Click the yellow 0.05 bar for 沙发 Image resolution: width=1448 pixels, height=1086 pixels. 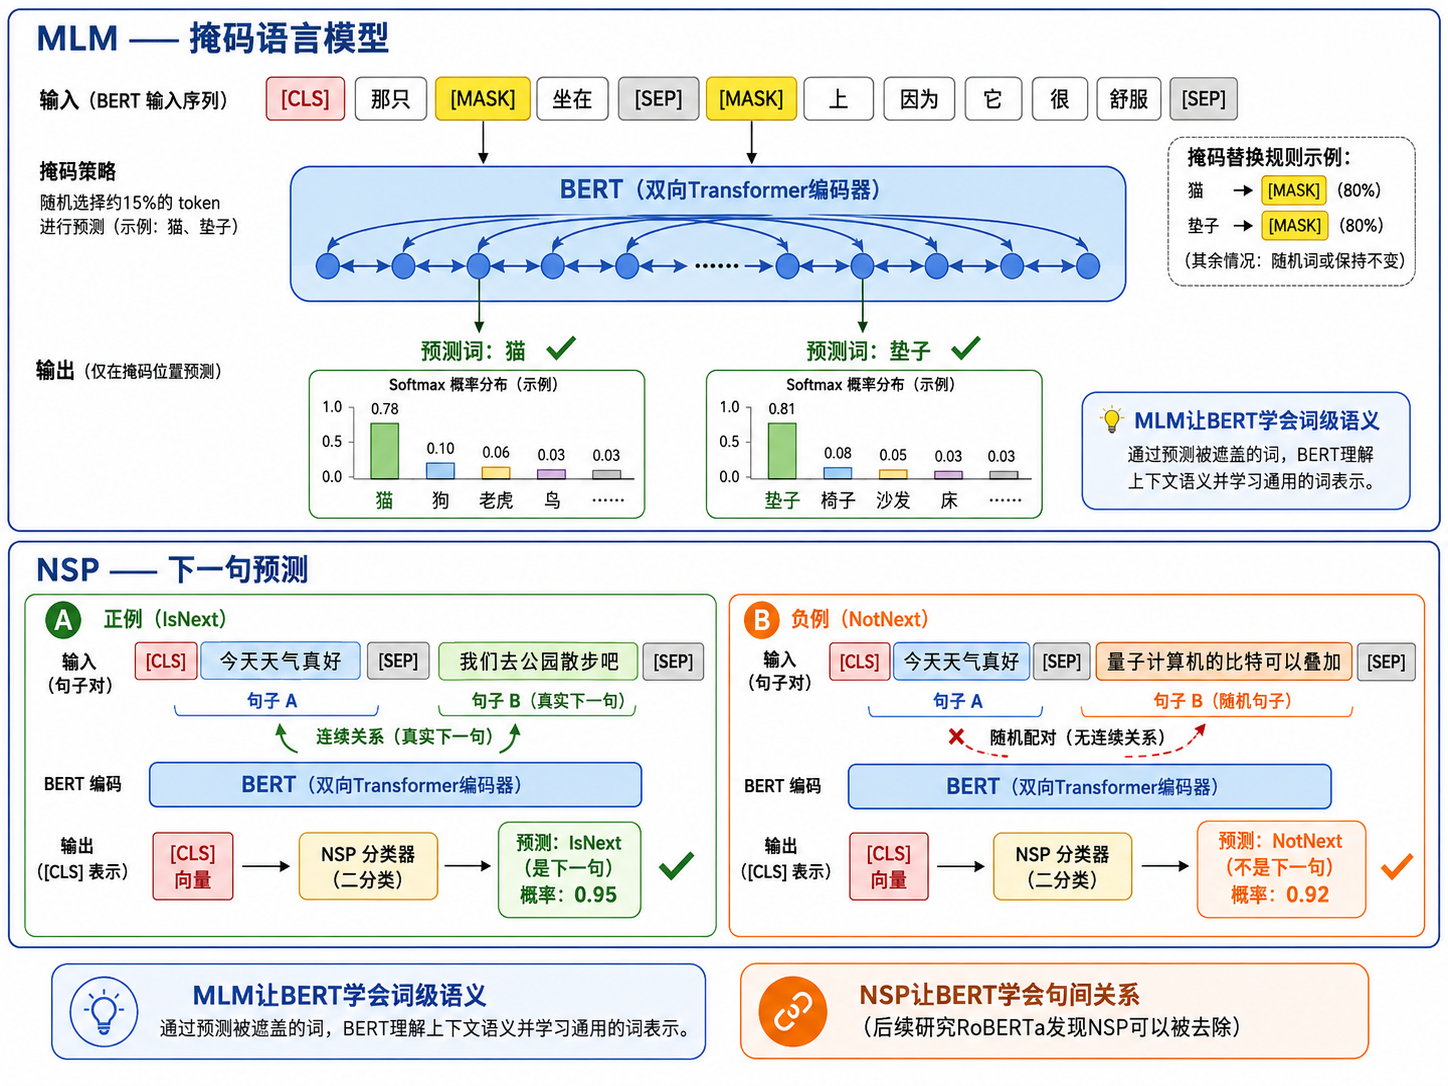[893, 474]
